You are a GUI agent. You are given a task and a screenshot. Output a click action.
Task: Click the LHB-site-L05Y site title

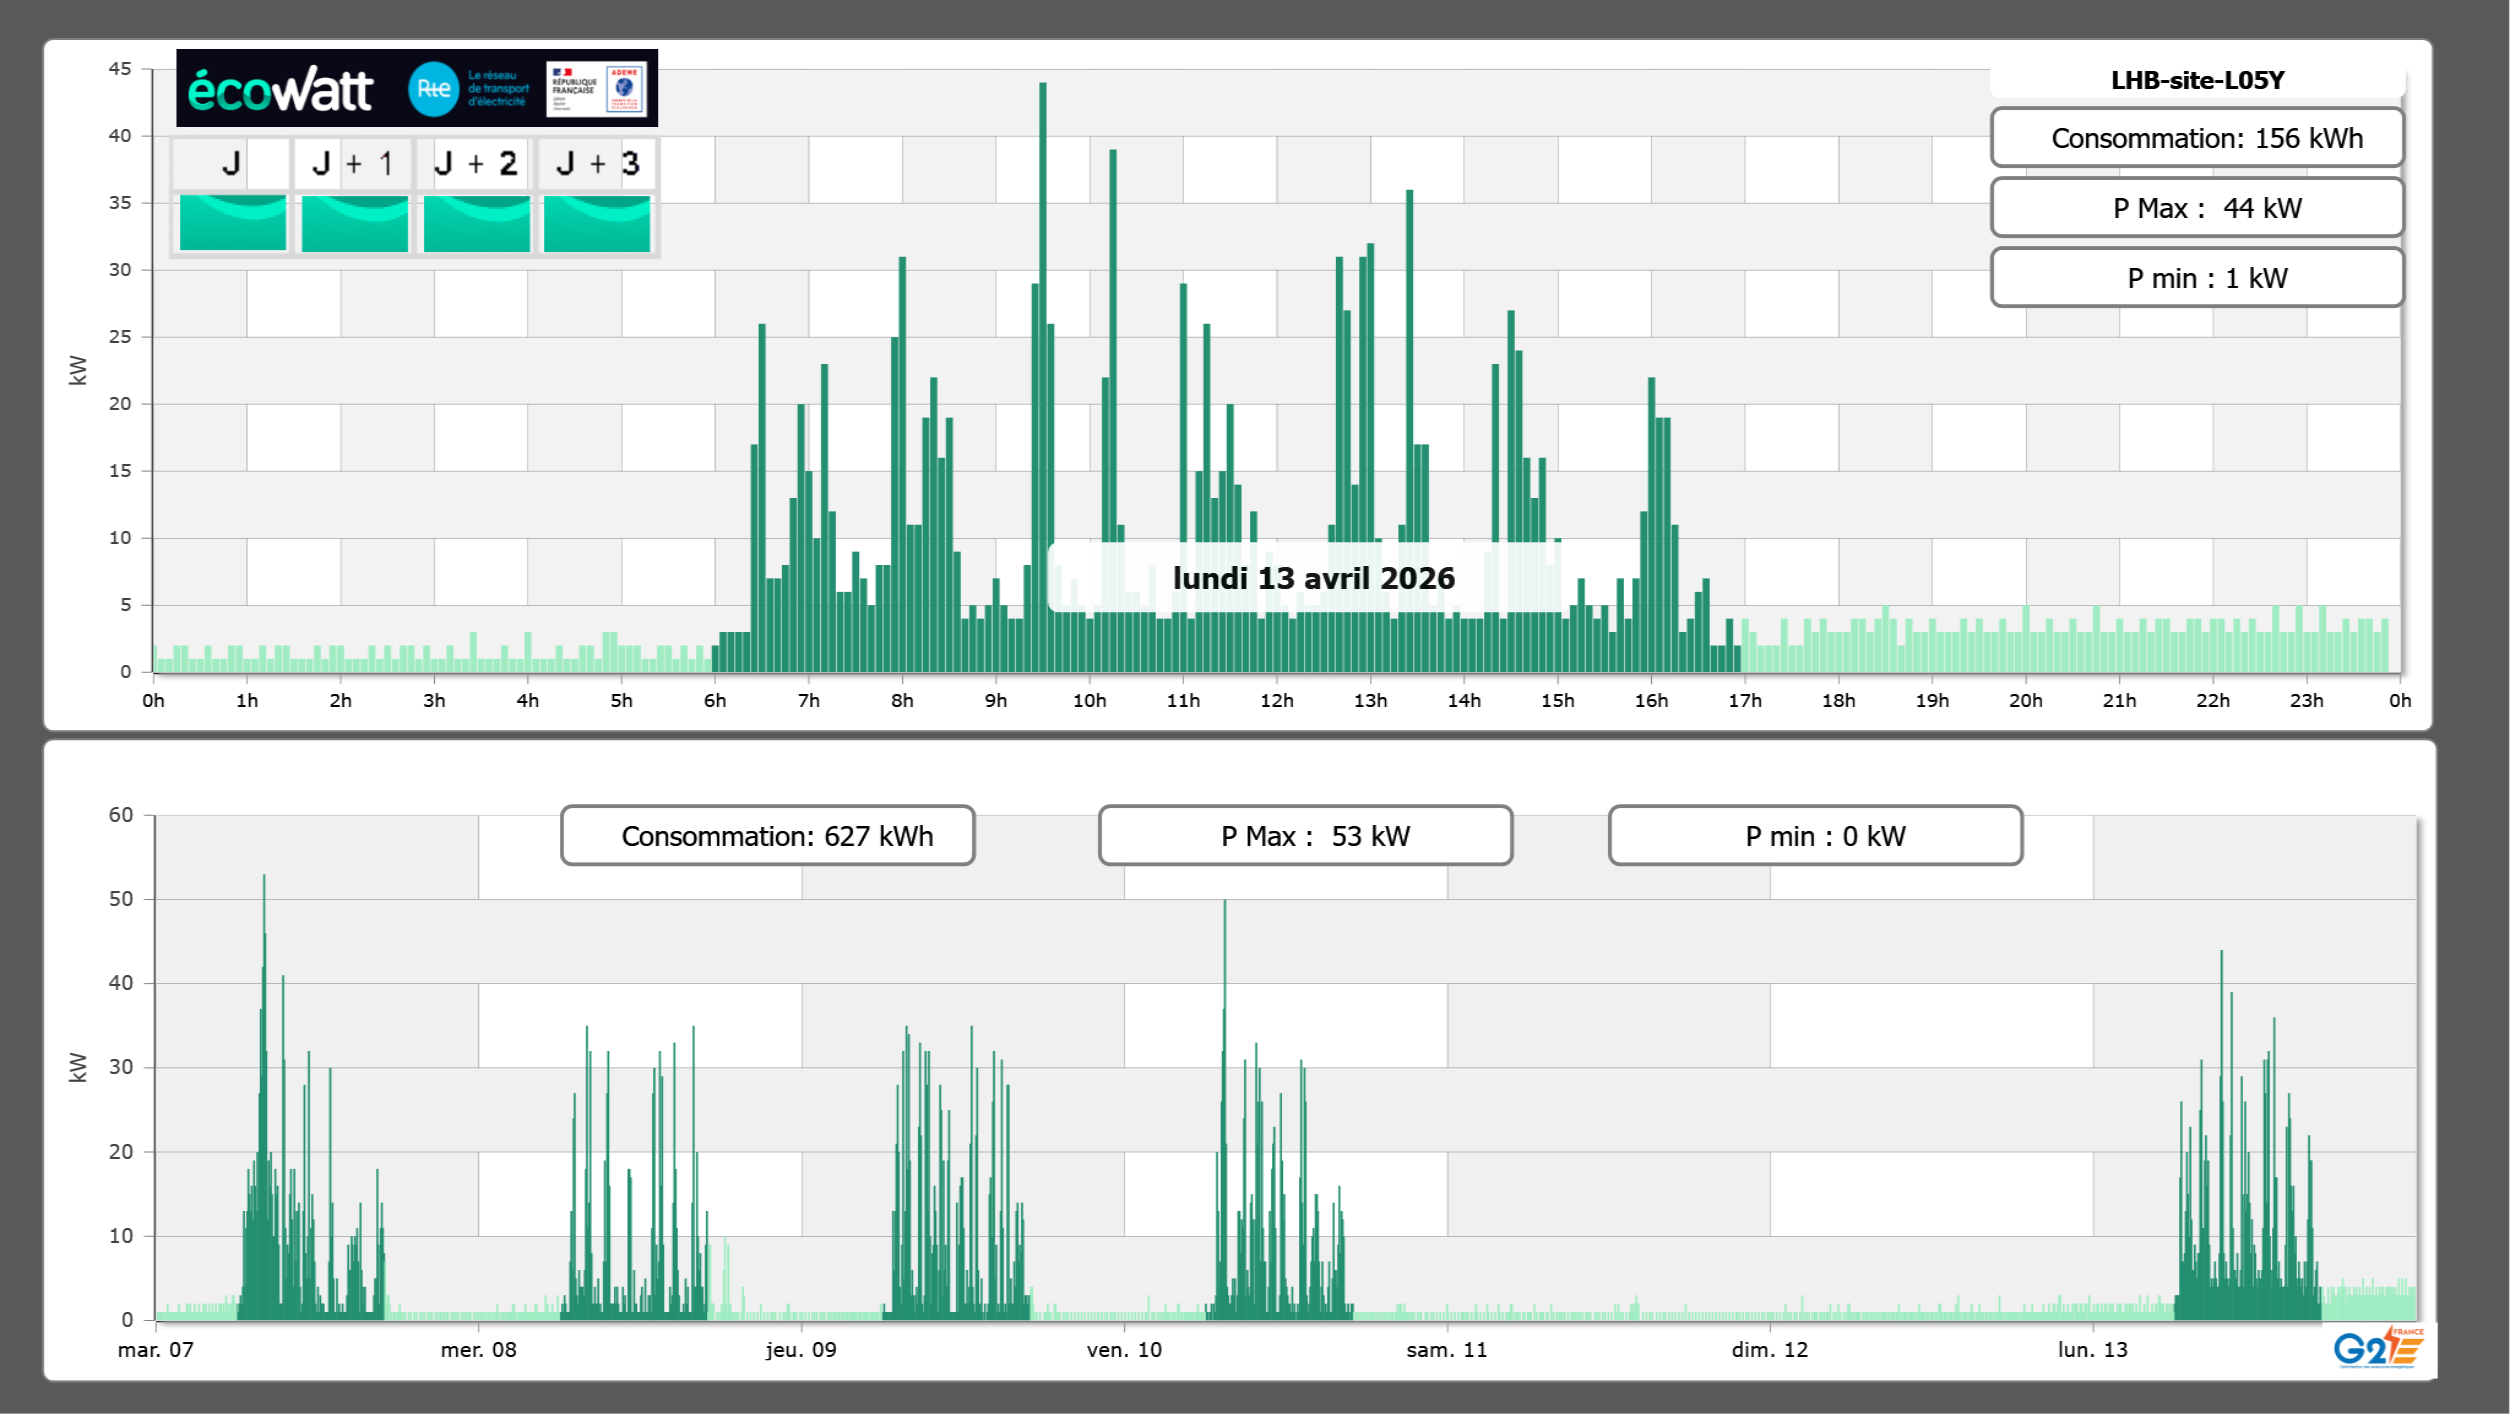[2197, 80]
